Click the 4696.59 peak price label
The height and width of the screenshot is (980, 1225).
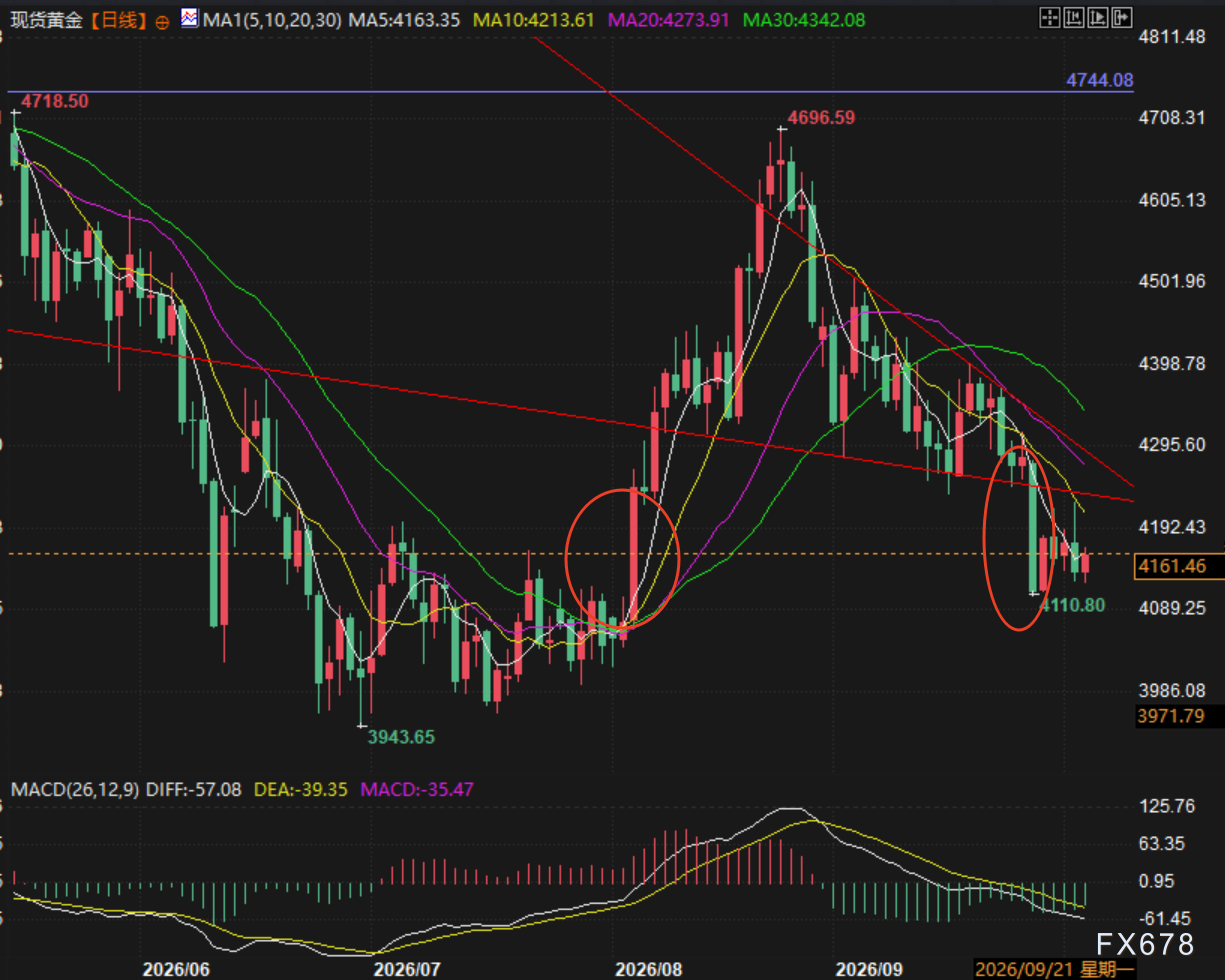coord(821,118)
